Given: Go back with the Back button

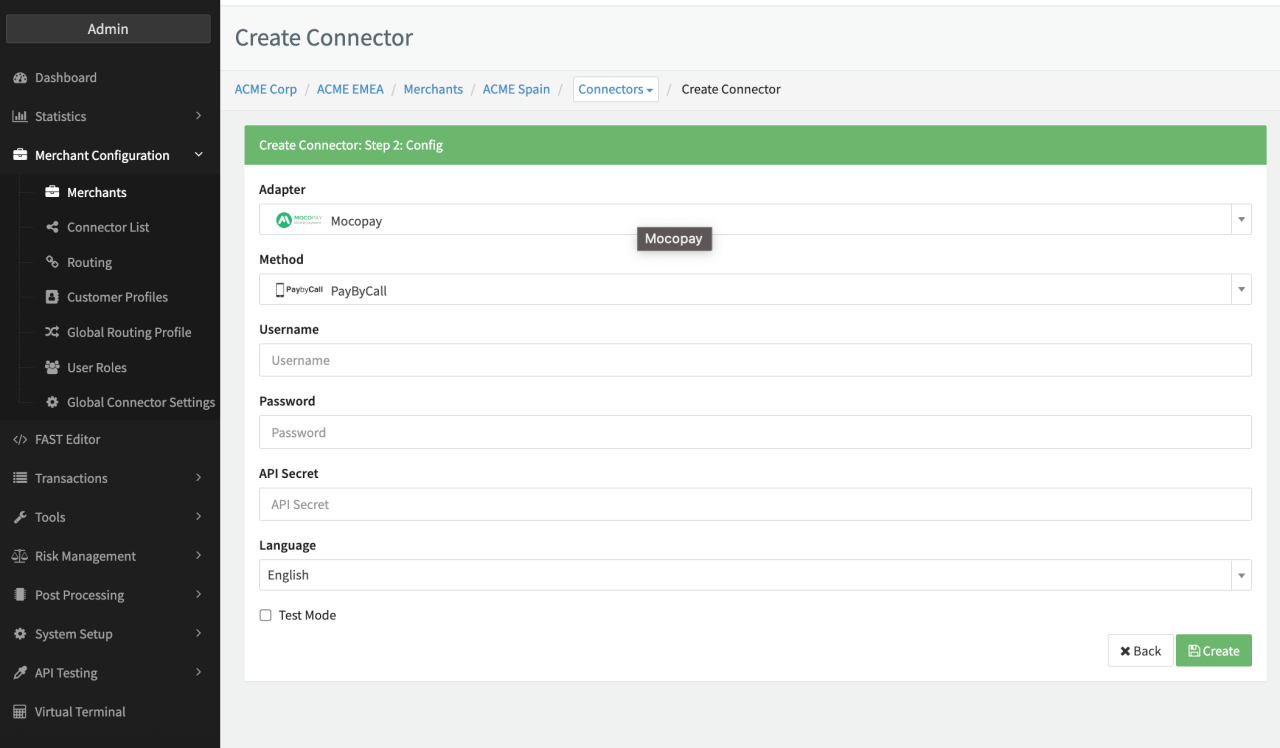Looking at the screenshot, I should point(1140,651).
